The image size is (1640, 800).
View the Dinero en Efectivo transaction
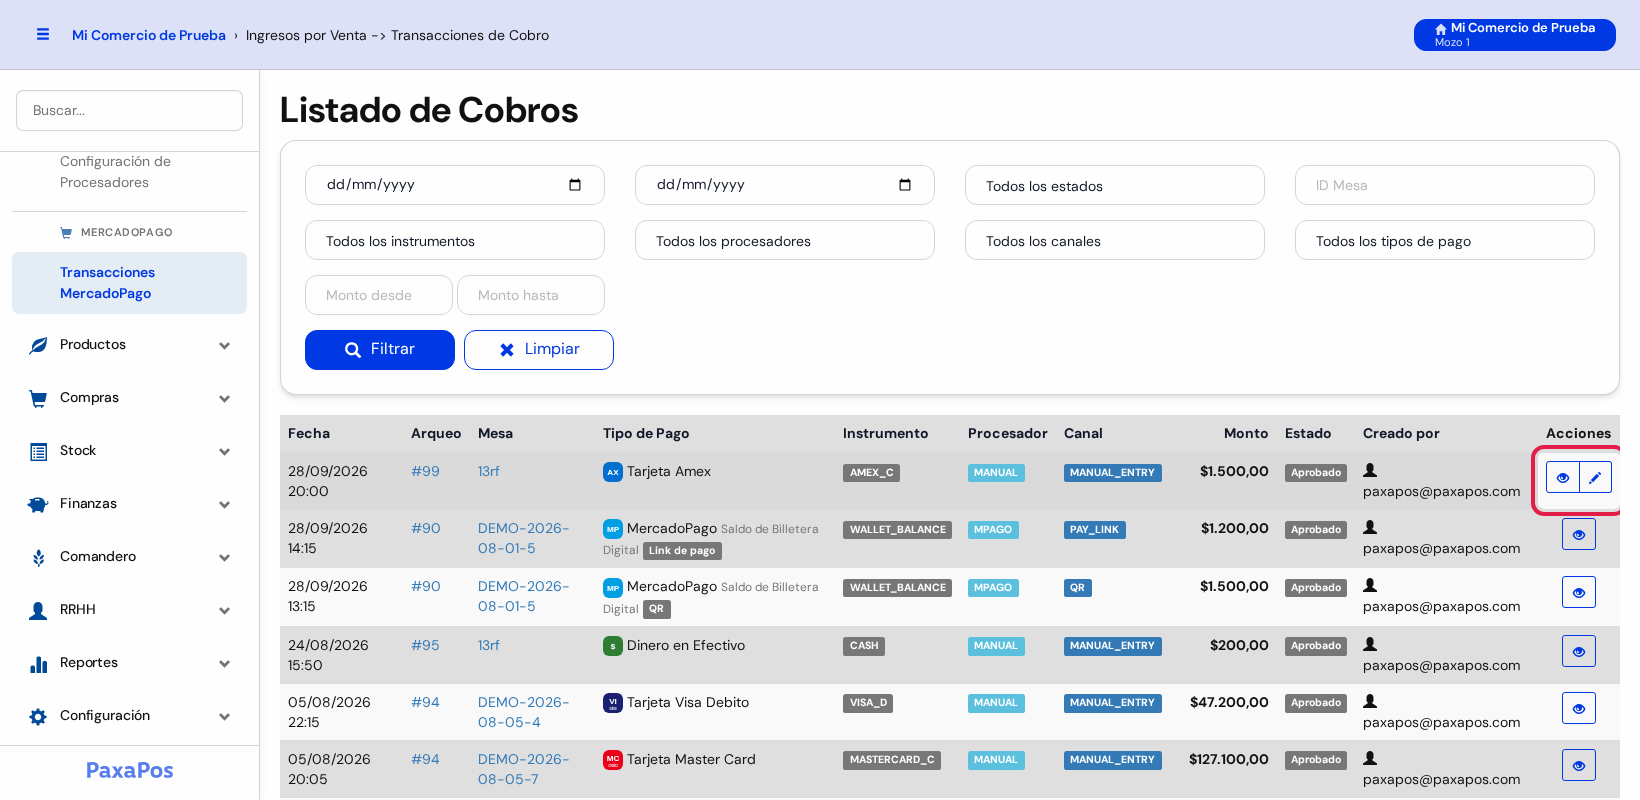(1579, 651)
